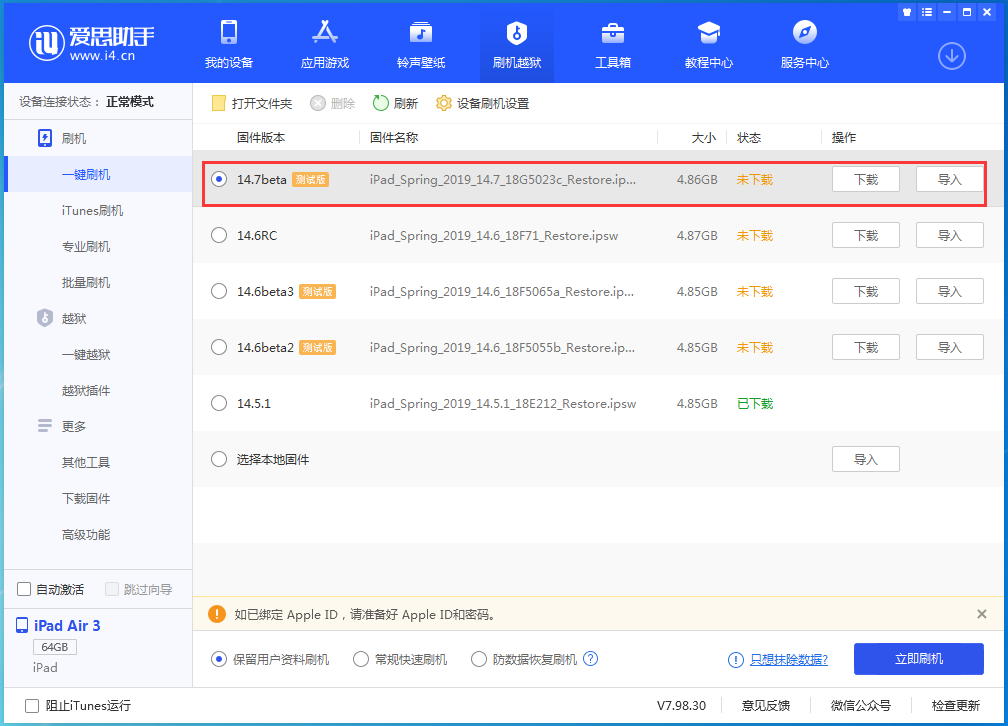Click the 固件名称 column header
Screen dimensions: 1008x726
coord(394,138)
